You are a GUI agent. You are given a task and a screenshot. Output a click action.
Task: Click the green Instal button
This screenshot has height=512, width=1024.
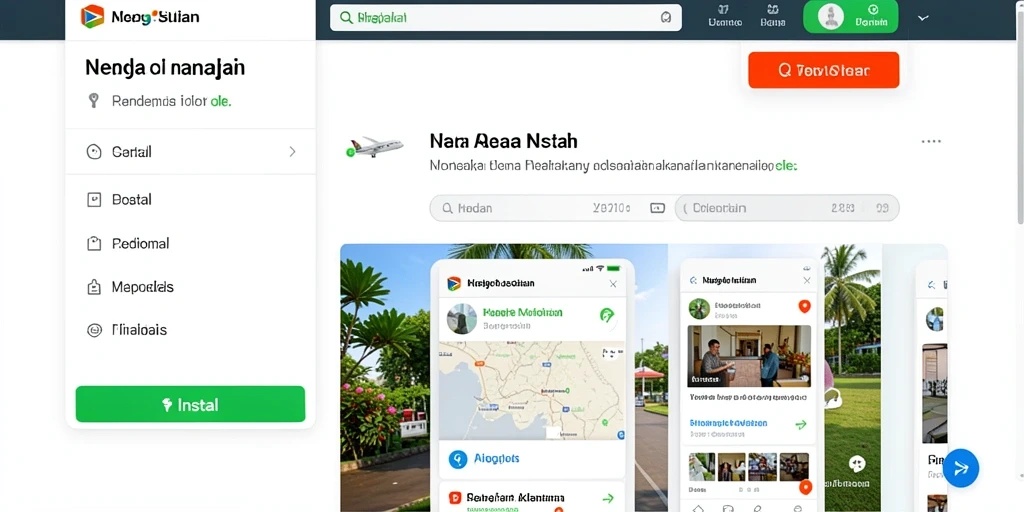click(190, 404)
